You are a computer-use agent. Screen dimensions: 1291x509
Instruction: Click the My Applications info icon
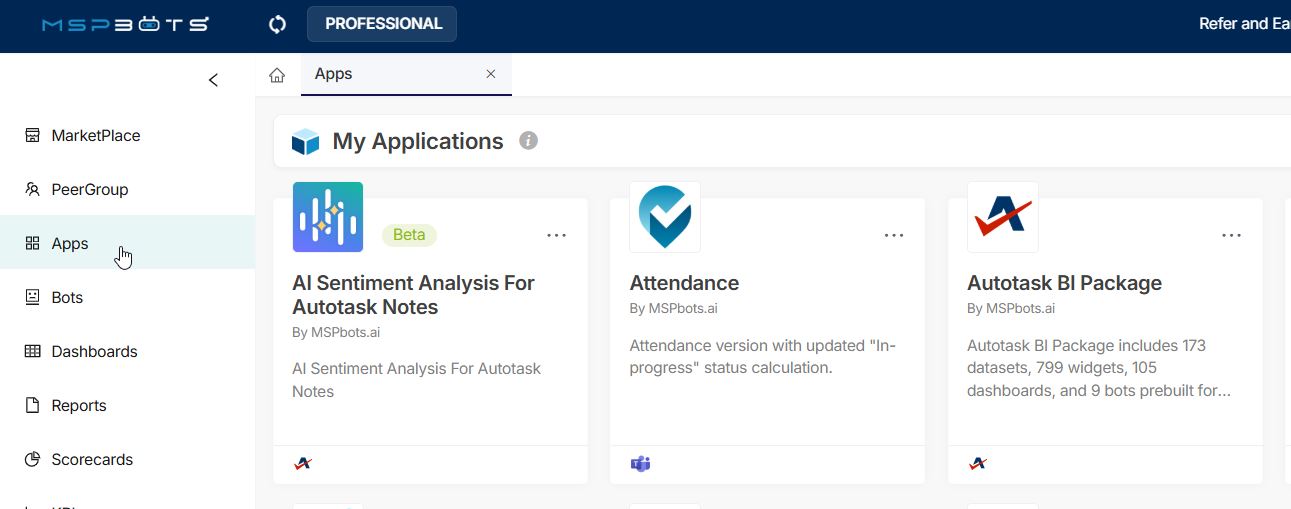(528, 141)
